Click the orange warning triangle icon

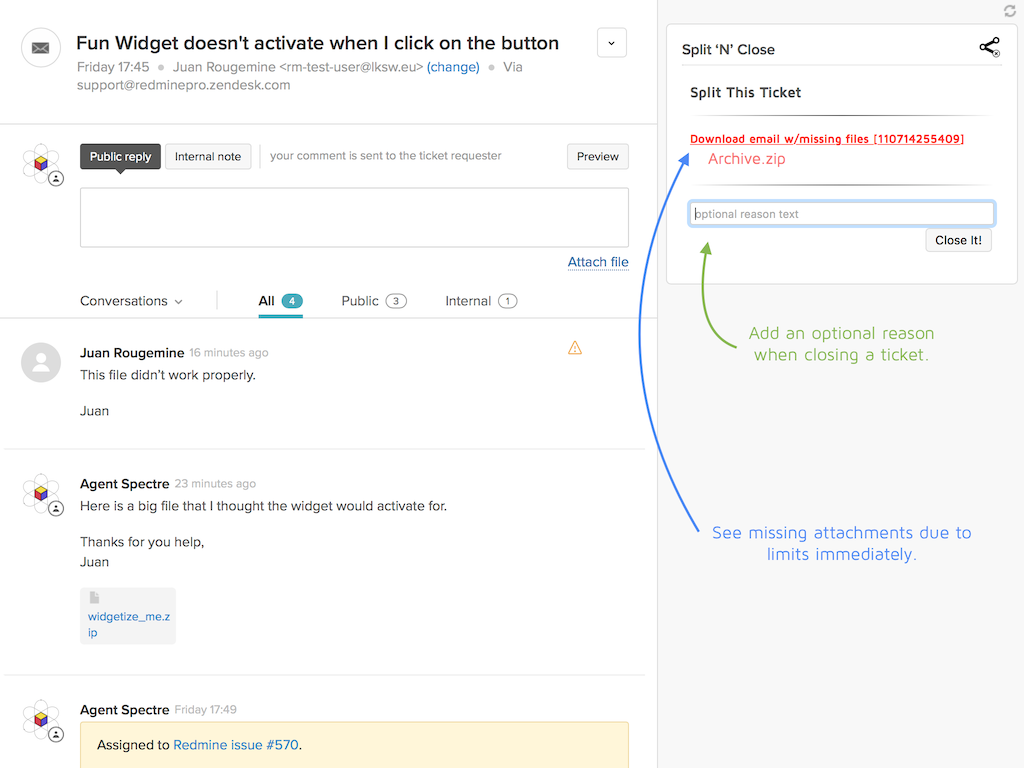tap(574, 348)
